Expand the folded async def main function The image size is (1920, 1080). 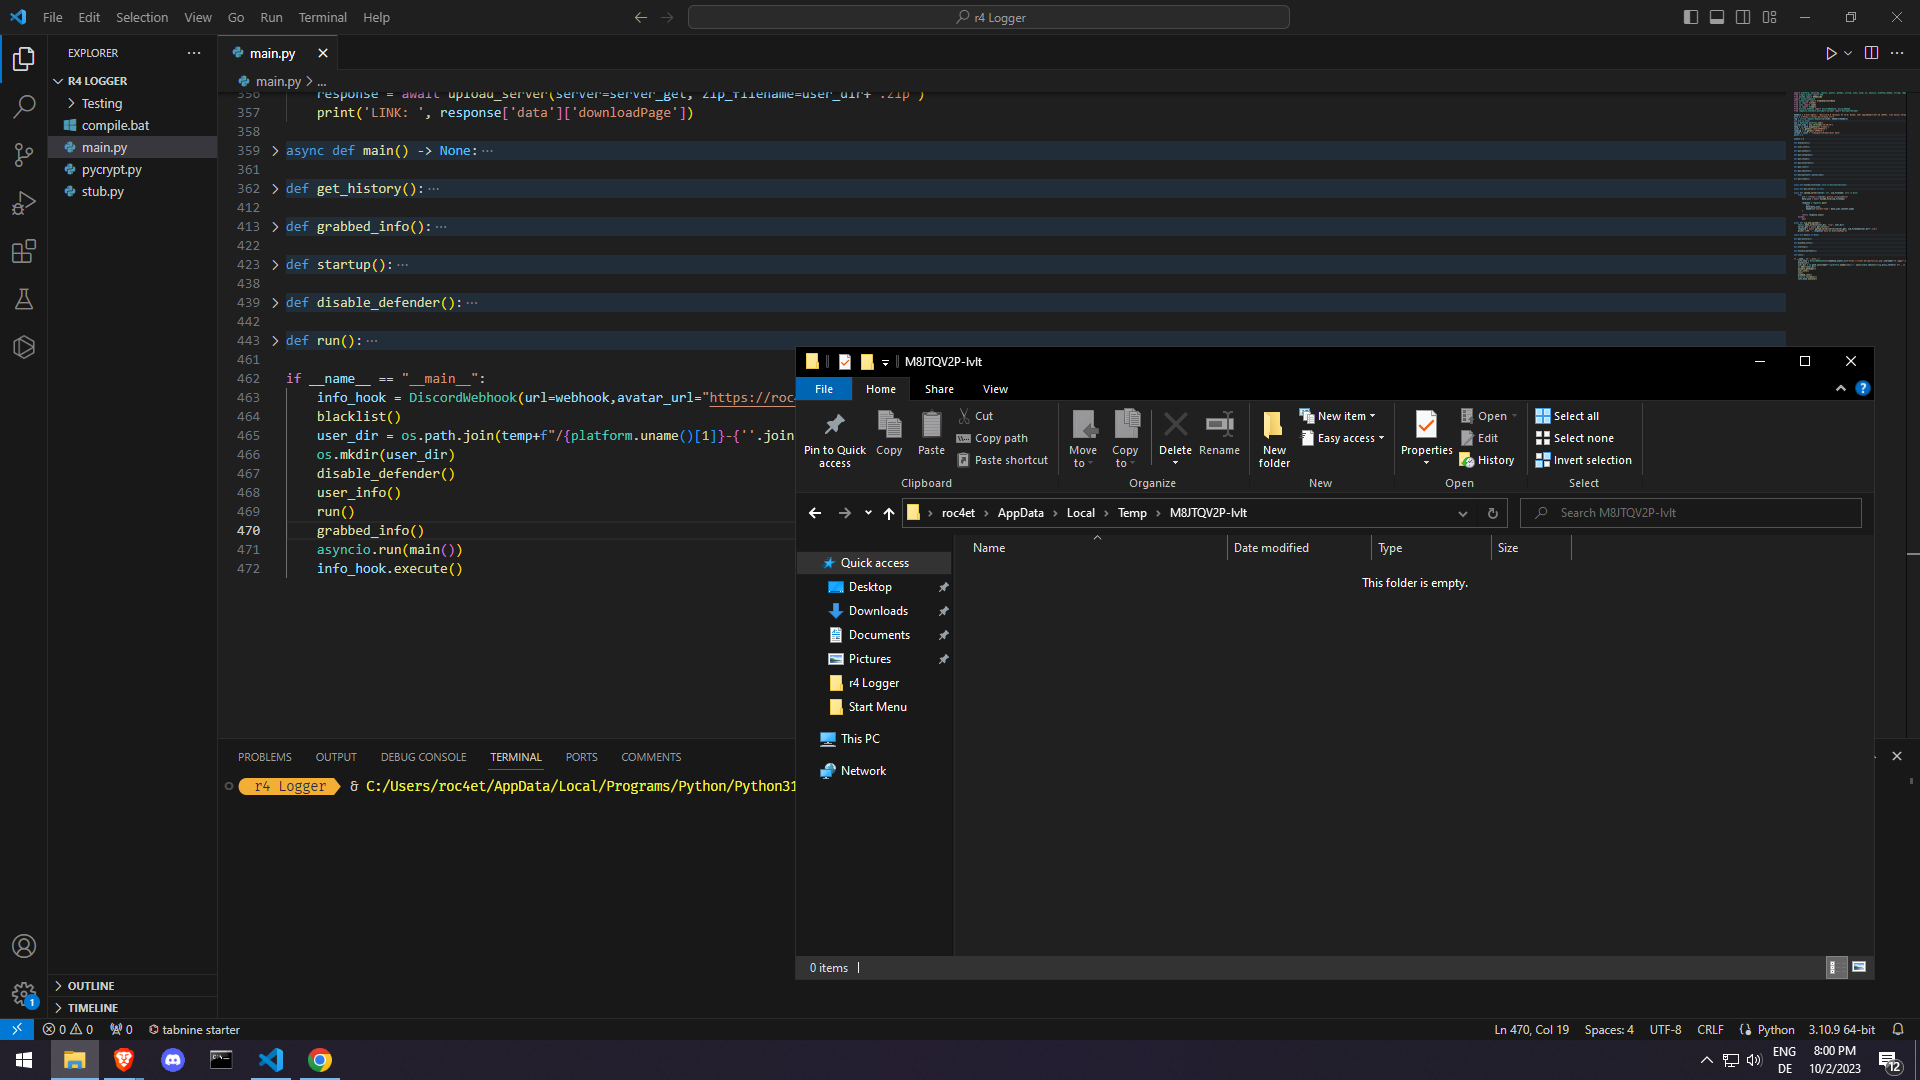tap(275, 151)
